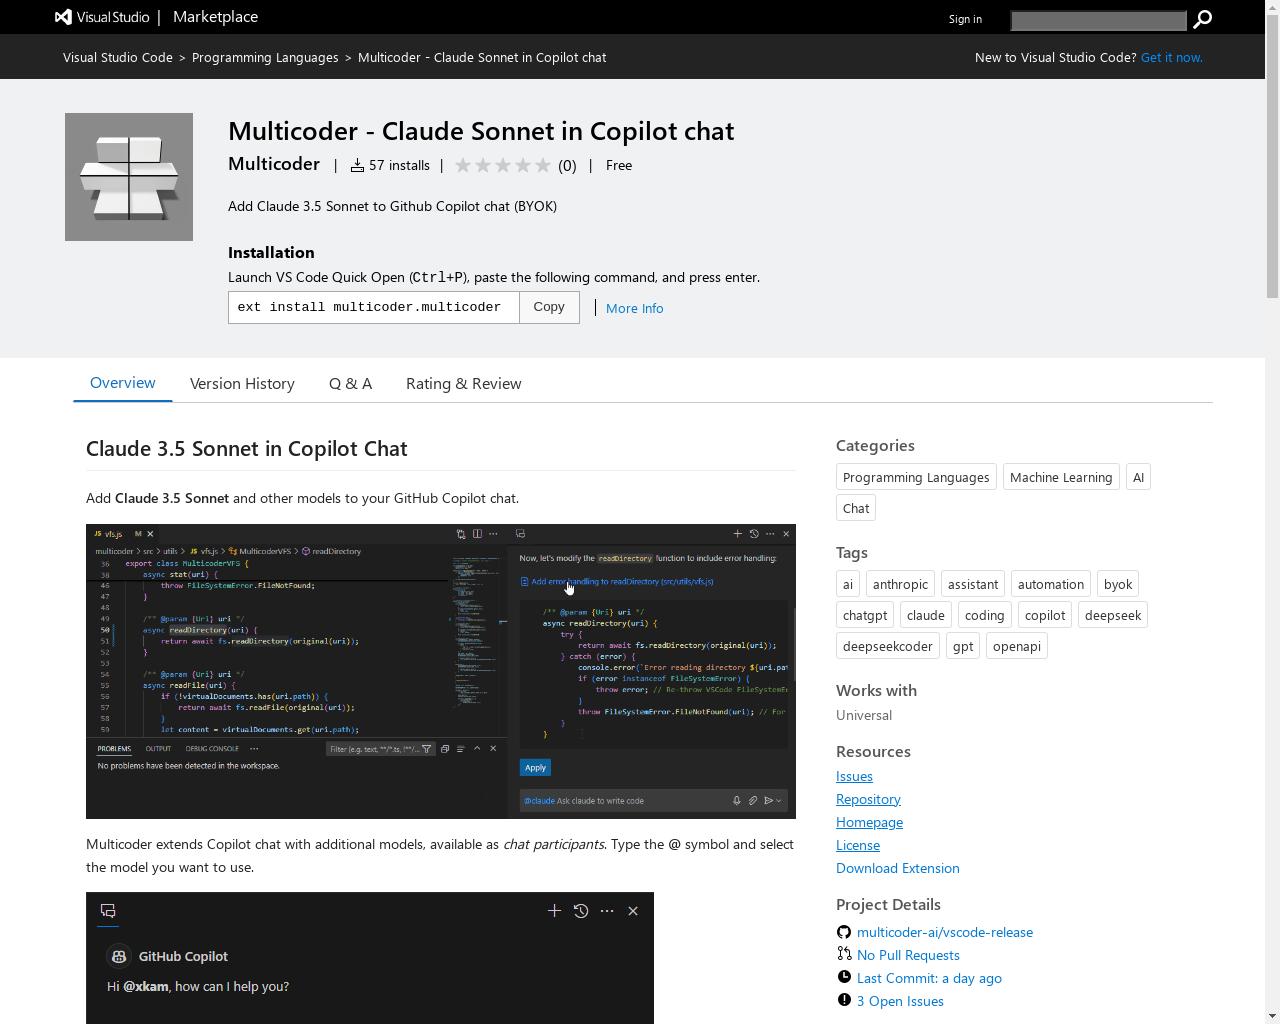The width and height of the screenshot is (1280, 1024).
Task: Click the Multicoder extension logo image
Action: [x=129, y=177]
